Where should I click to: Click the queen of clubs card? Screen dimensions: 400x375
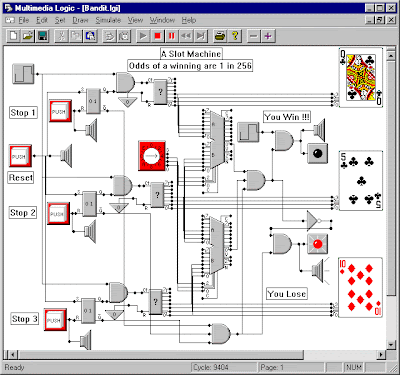pyautogui.click(x=361, y=78)
